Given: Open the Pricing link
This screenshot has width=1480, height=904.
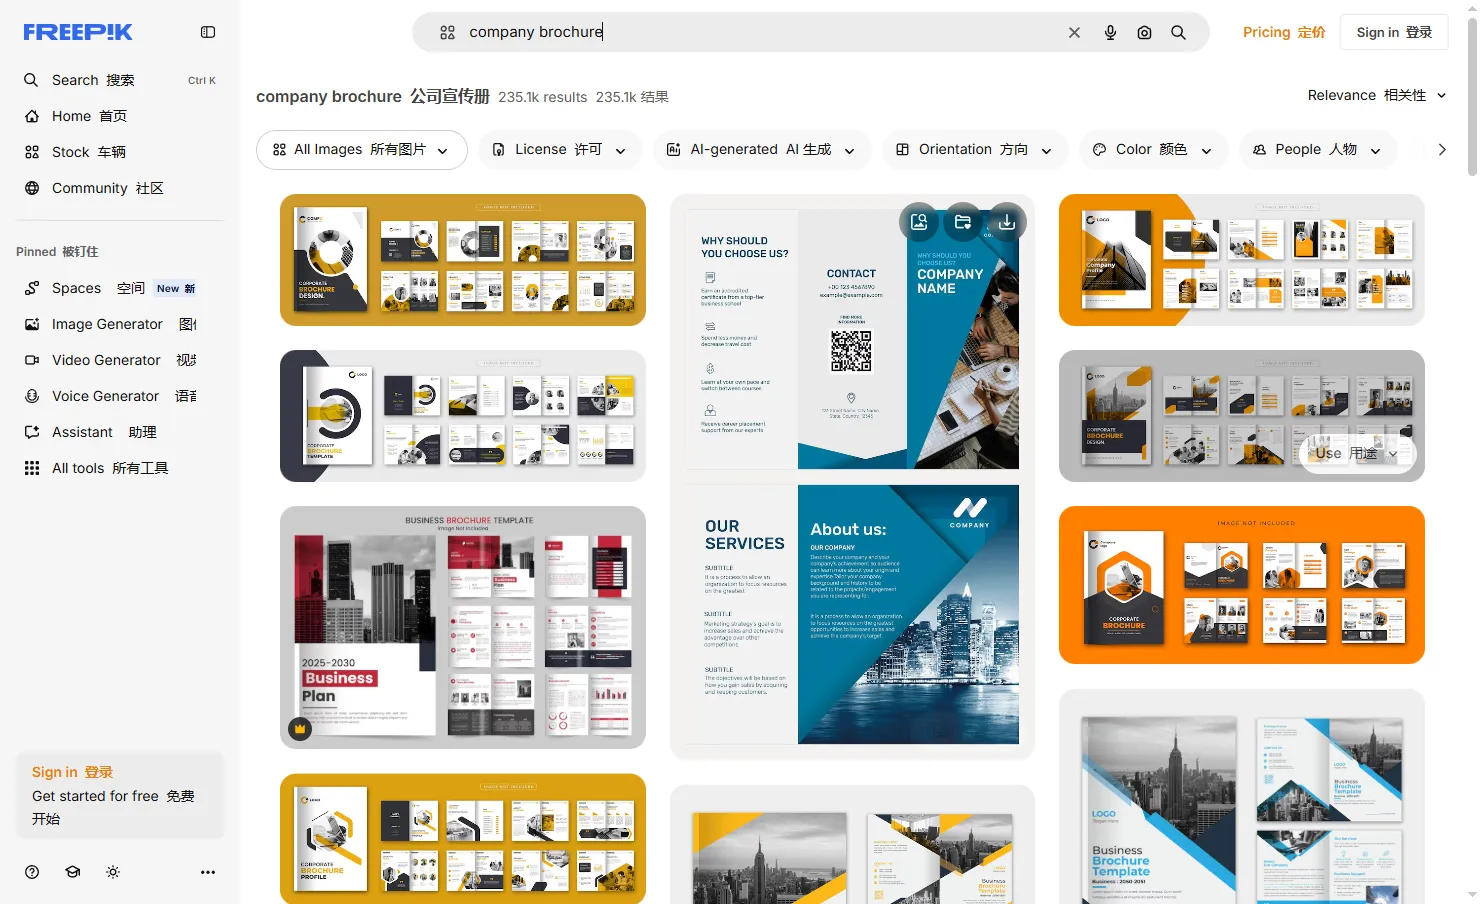Looking at the screenshot, I should (x=1283, y=32).
